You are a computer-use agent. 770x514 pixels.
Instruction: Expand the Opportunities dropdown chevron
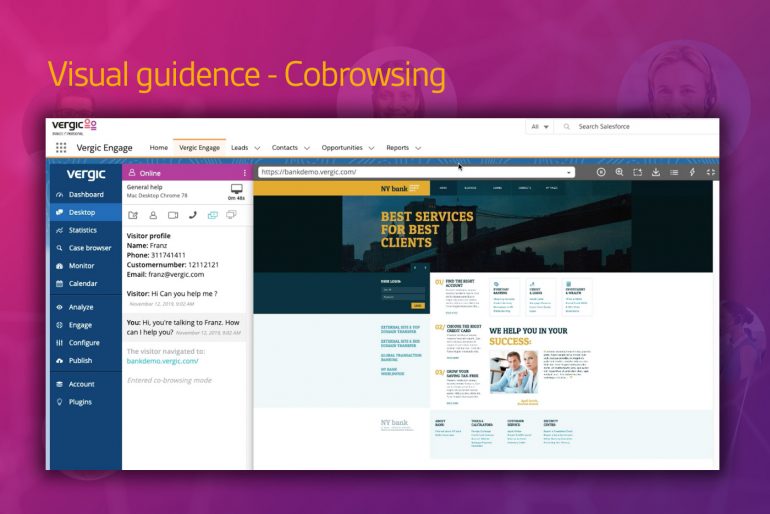[x=371, y=148]
